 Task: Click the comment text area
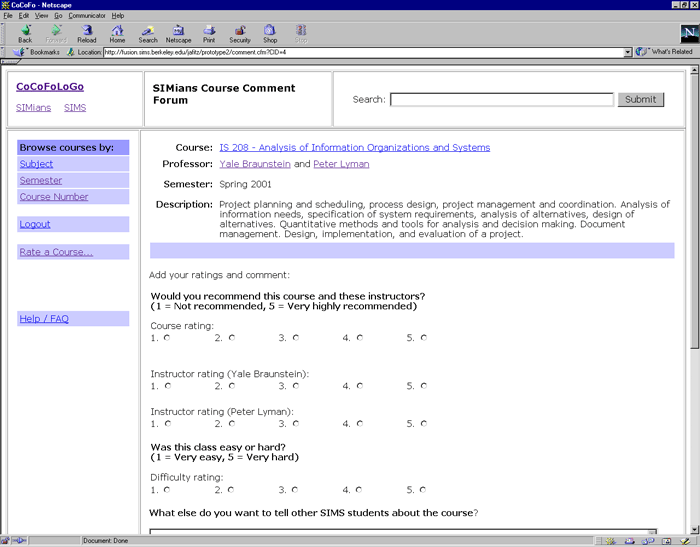[403, 531]
